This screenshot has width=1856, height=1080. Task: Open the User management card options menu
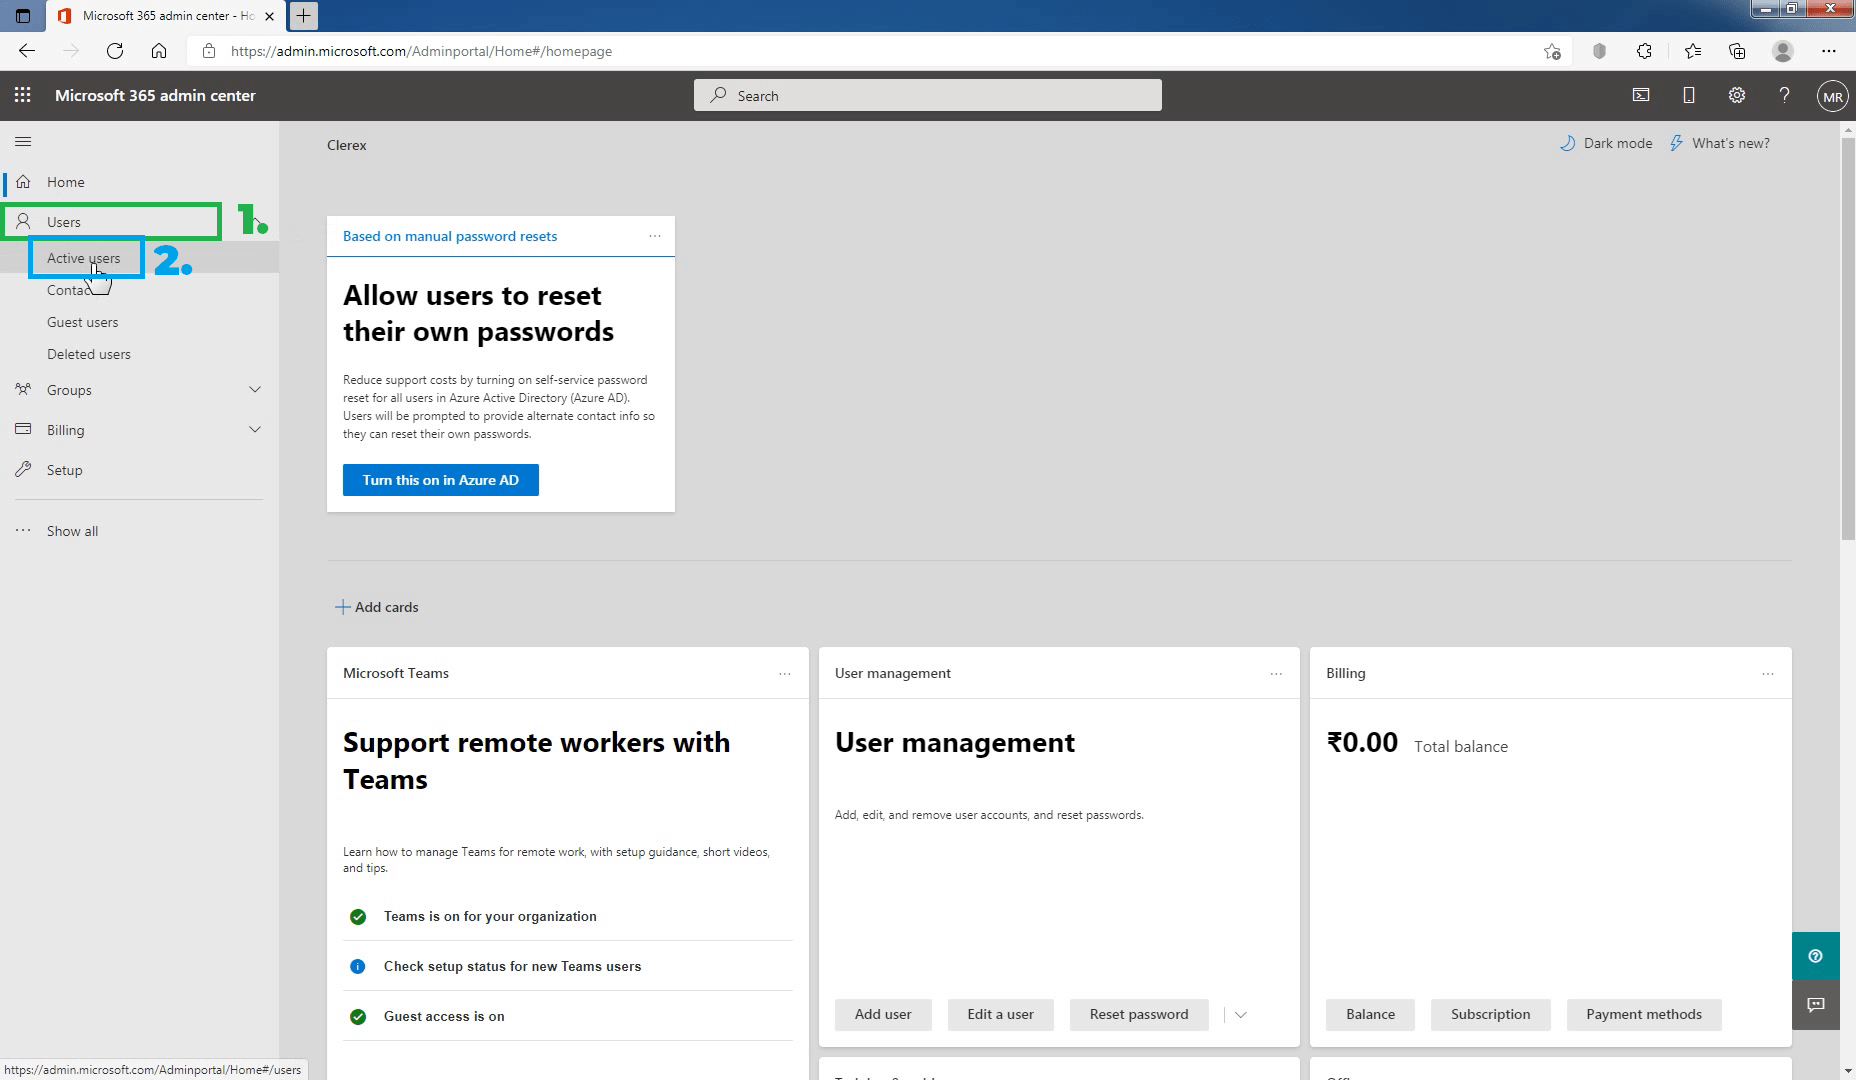coord(1276,674)
